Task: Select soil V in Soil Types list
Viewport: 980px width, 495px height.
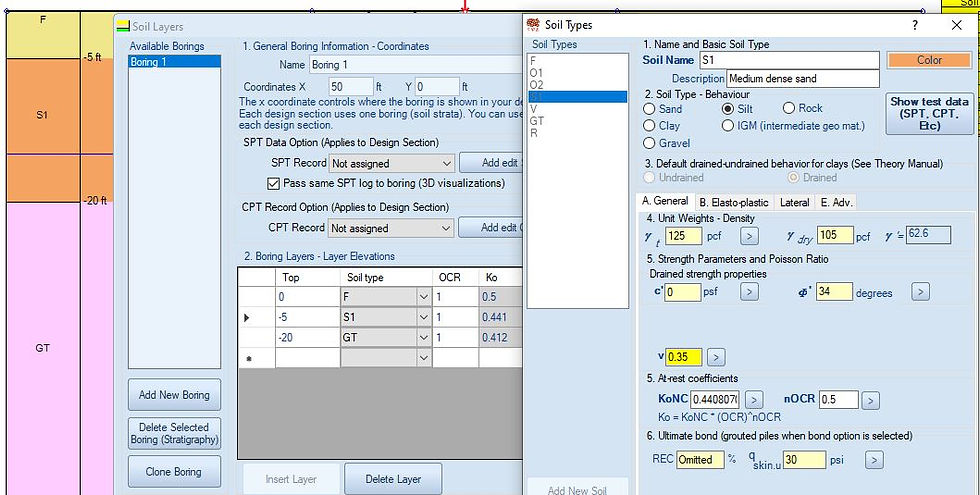Action: [x=577, y=109]
